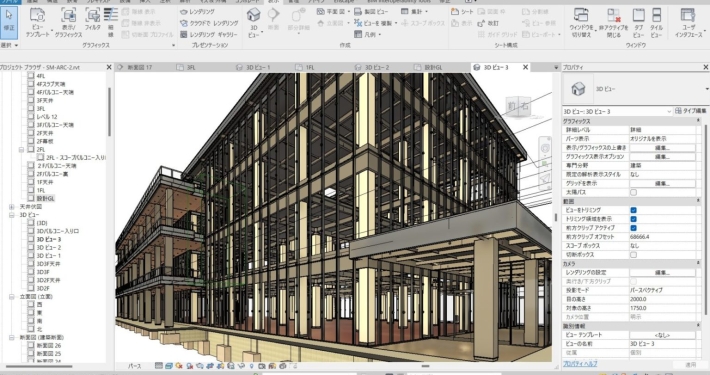Toggle the 太陽パス checkbox
This screenshot has height=375, width=710.
(x=633, y=192)
